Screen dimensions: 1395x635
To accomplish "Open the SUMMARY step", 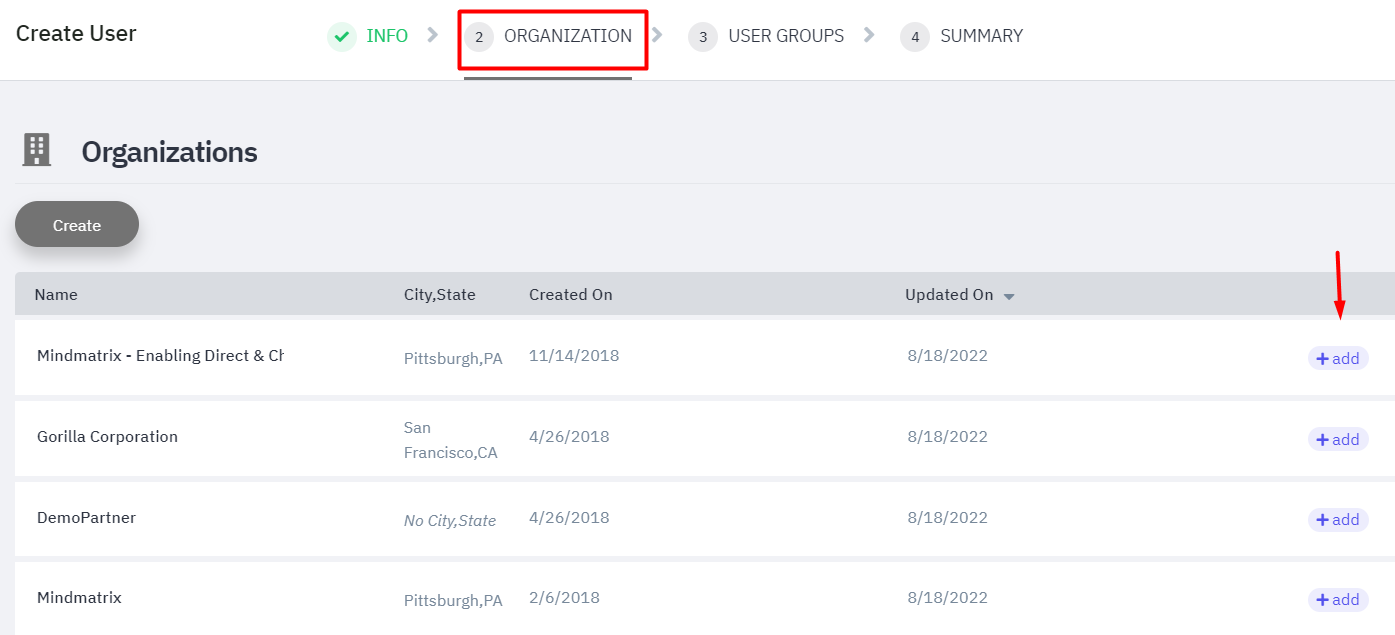I will click(981, 36).
